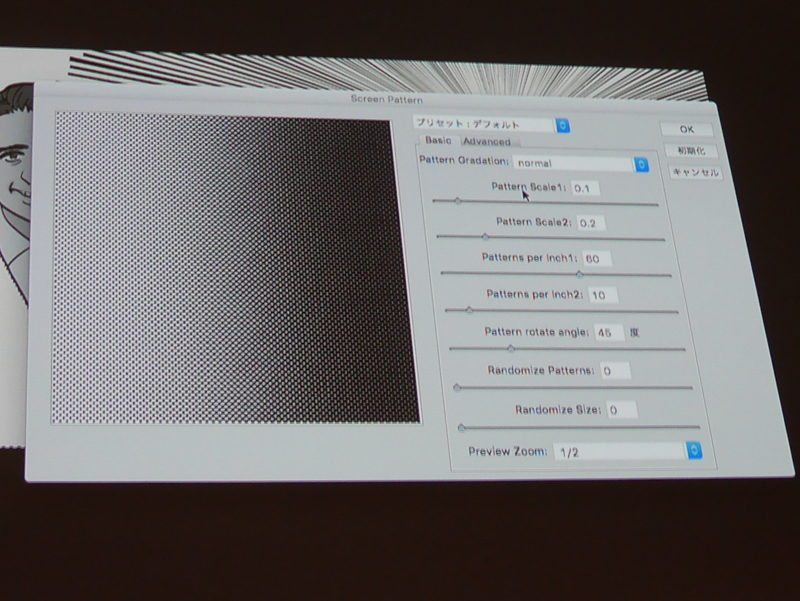Image resolution: width=800 pixels, height=601 pixels.
Task: Click the Randomize Patterns value field
Action: [x=615, y=371]
